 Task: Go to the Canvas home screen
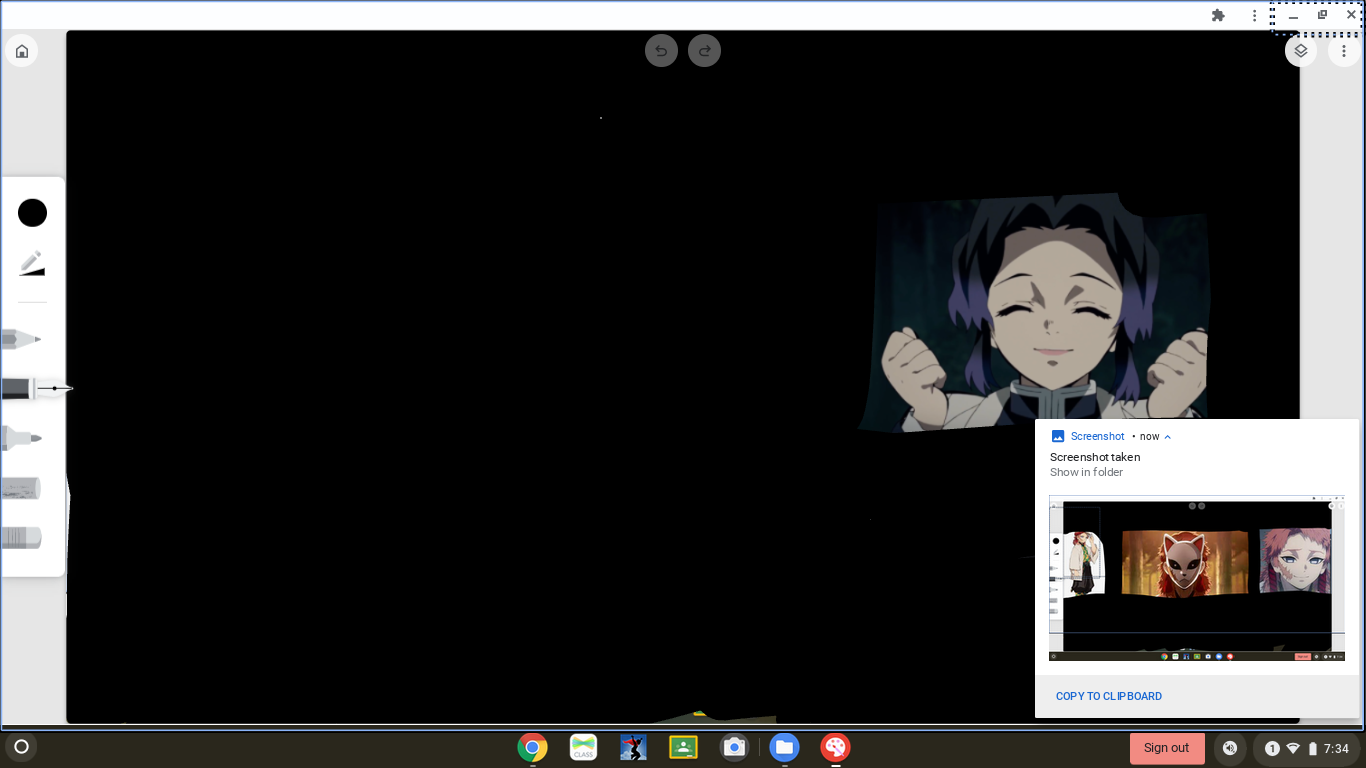[22, 51]
